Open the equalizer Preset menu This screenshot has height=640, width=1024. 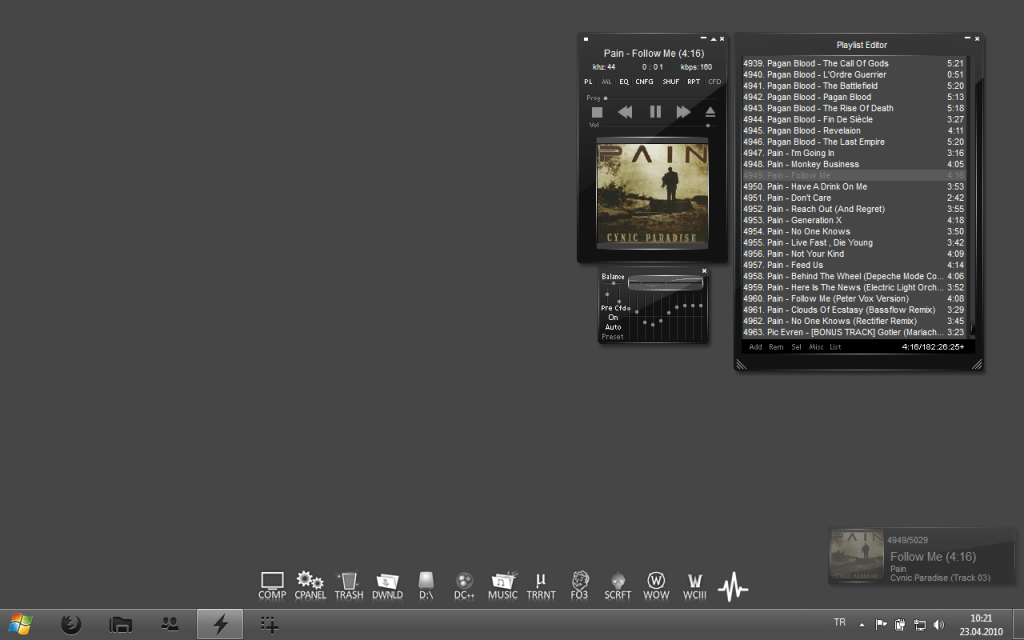pyautogui.click(x=613, y=336)
